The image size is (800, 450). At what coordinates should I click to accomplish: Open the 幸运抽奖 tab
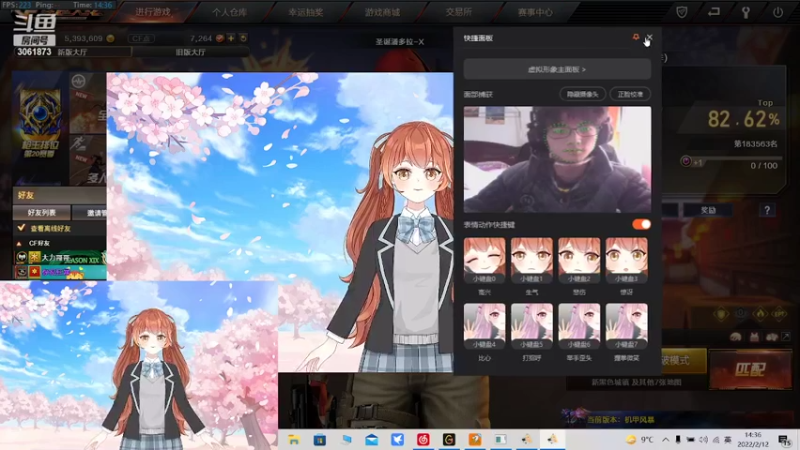click(x=306, y=12)
